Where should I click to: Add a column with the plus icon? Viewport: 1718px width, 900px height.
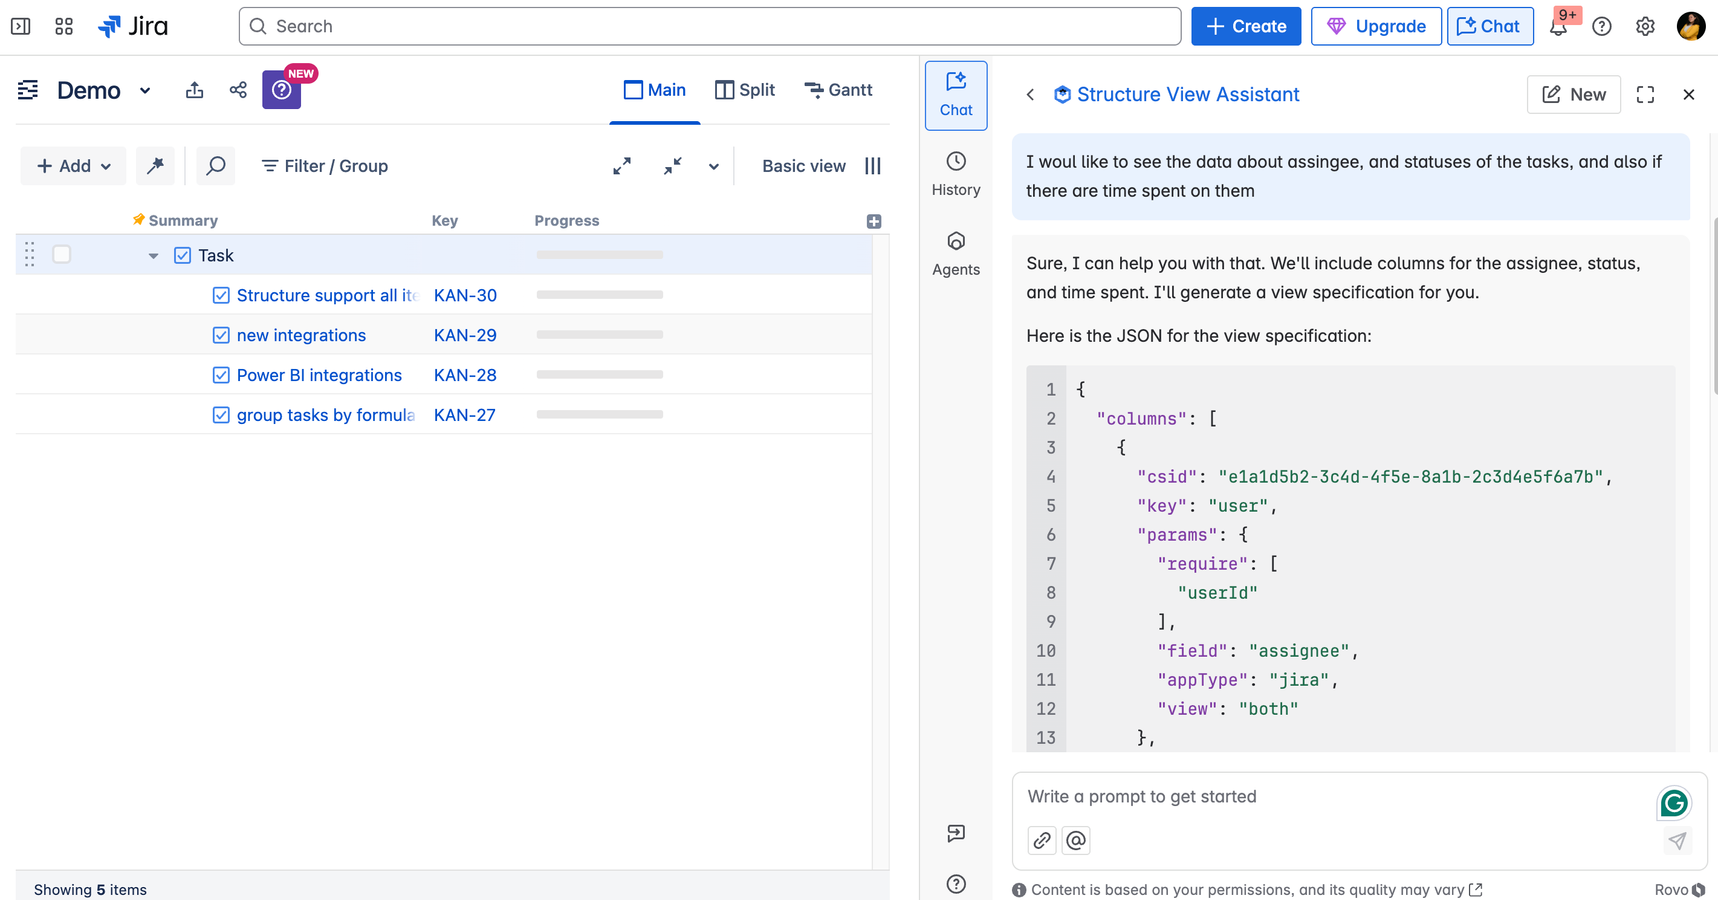874,221
